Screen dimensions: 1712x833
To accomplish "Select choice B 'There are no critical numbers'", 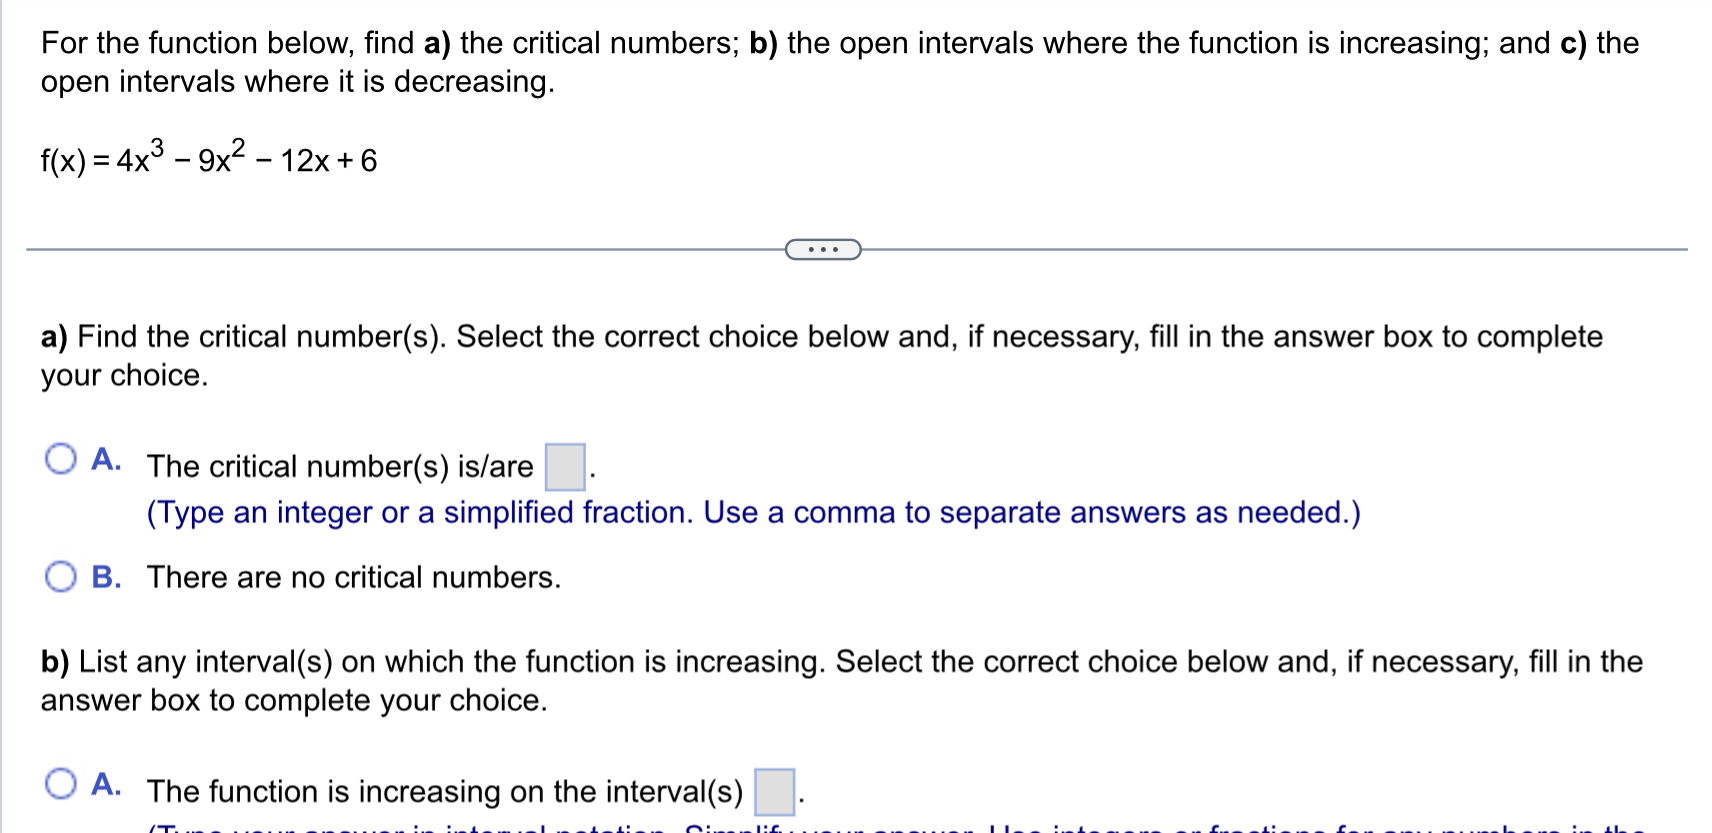I will pyautogui.click(x=62, y=576).
